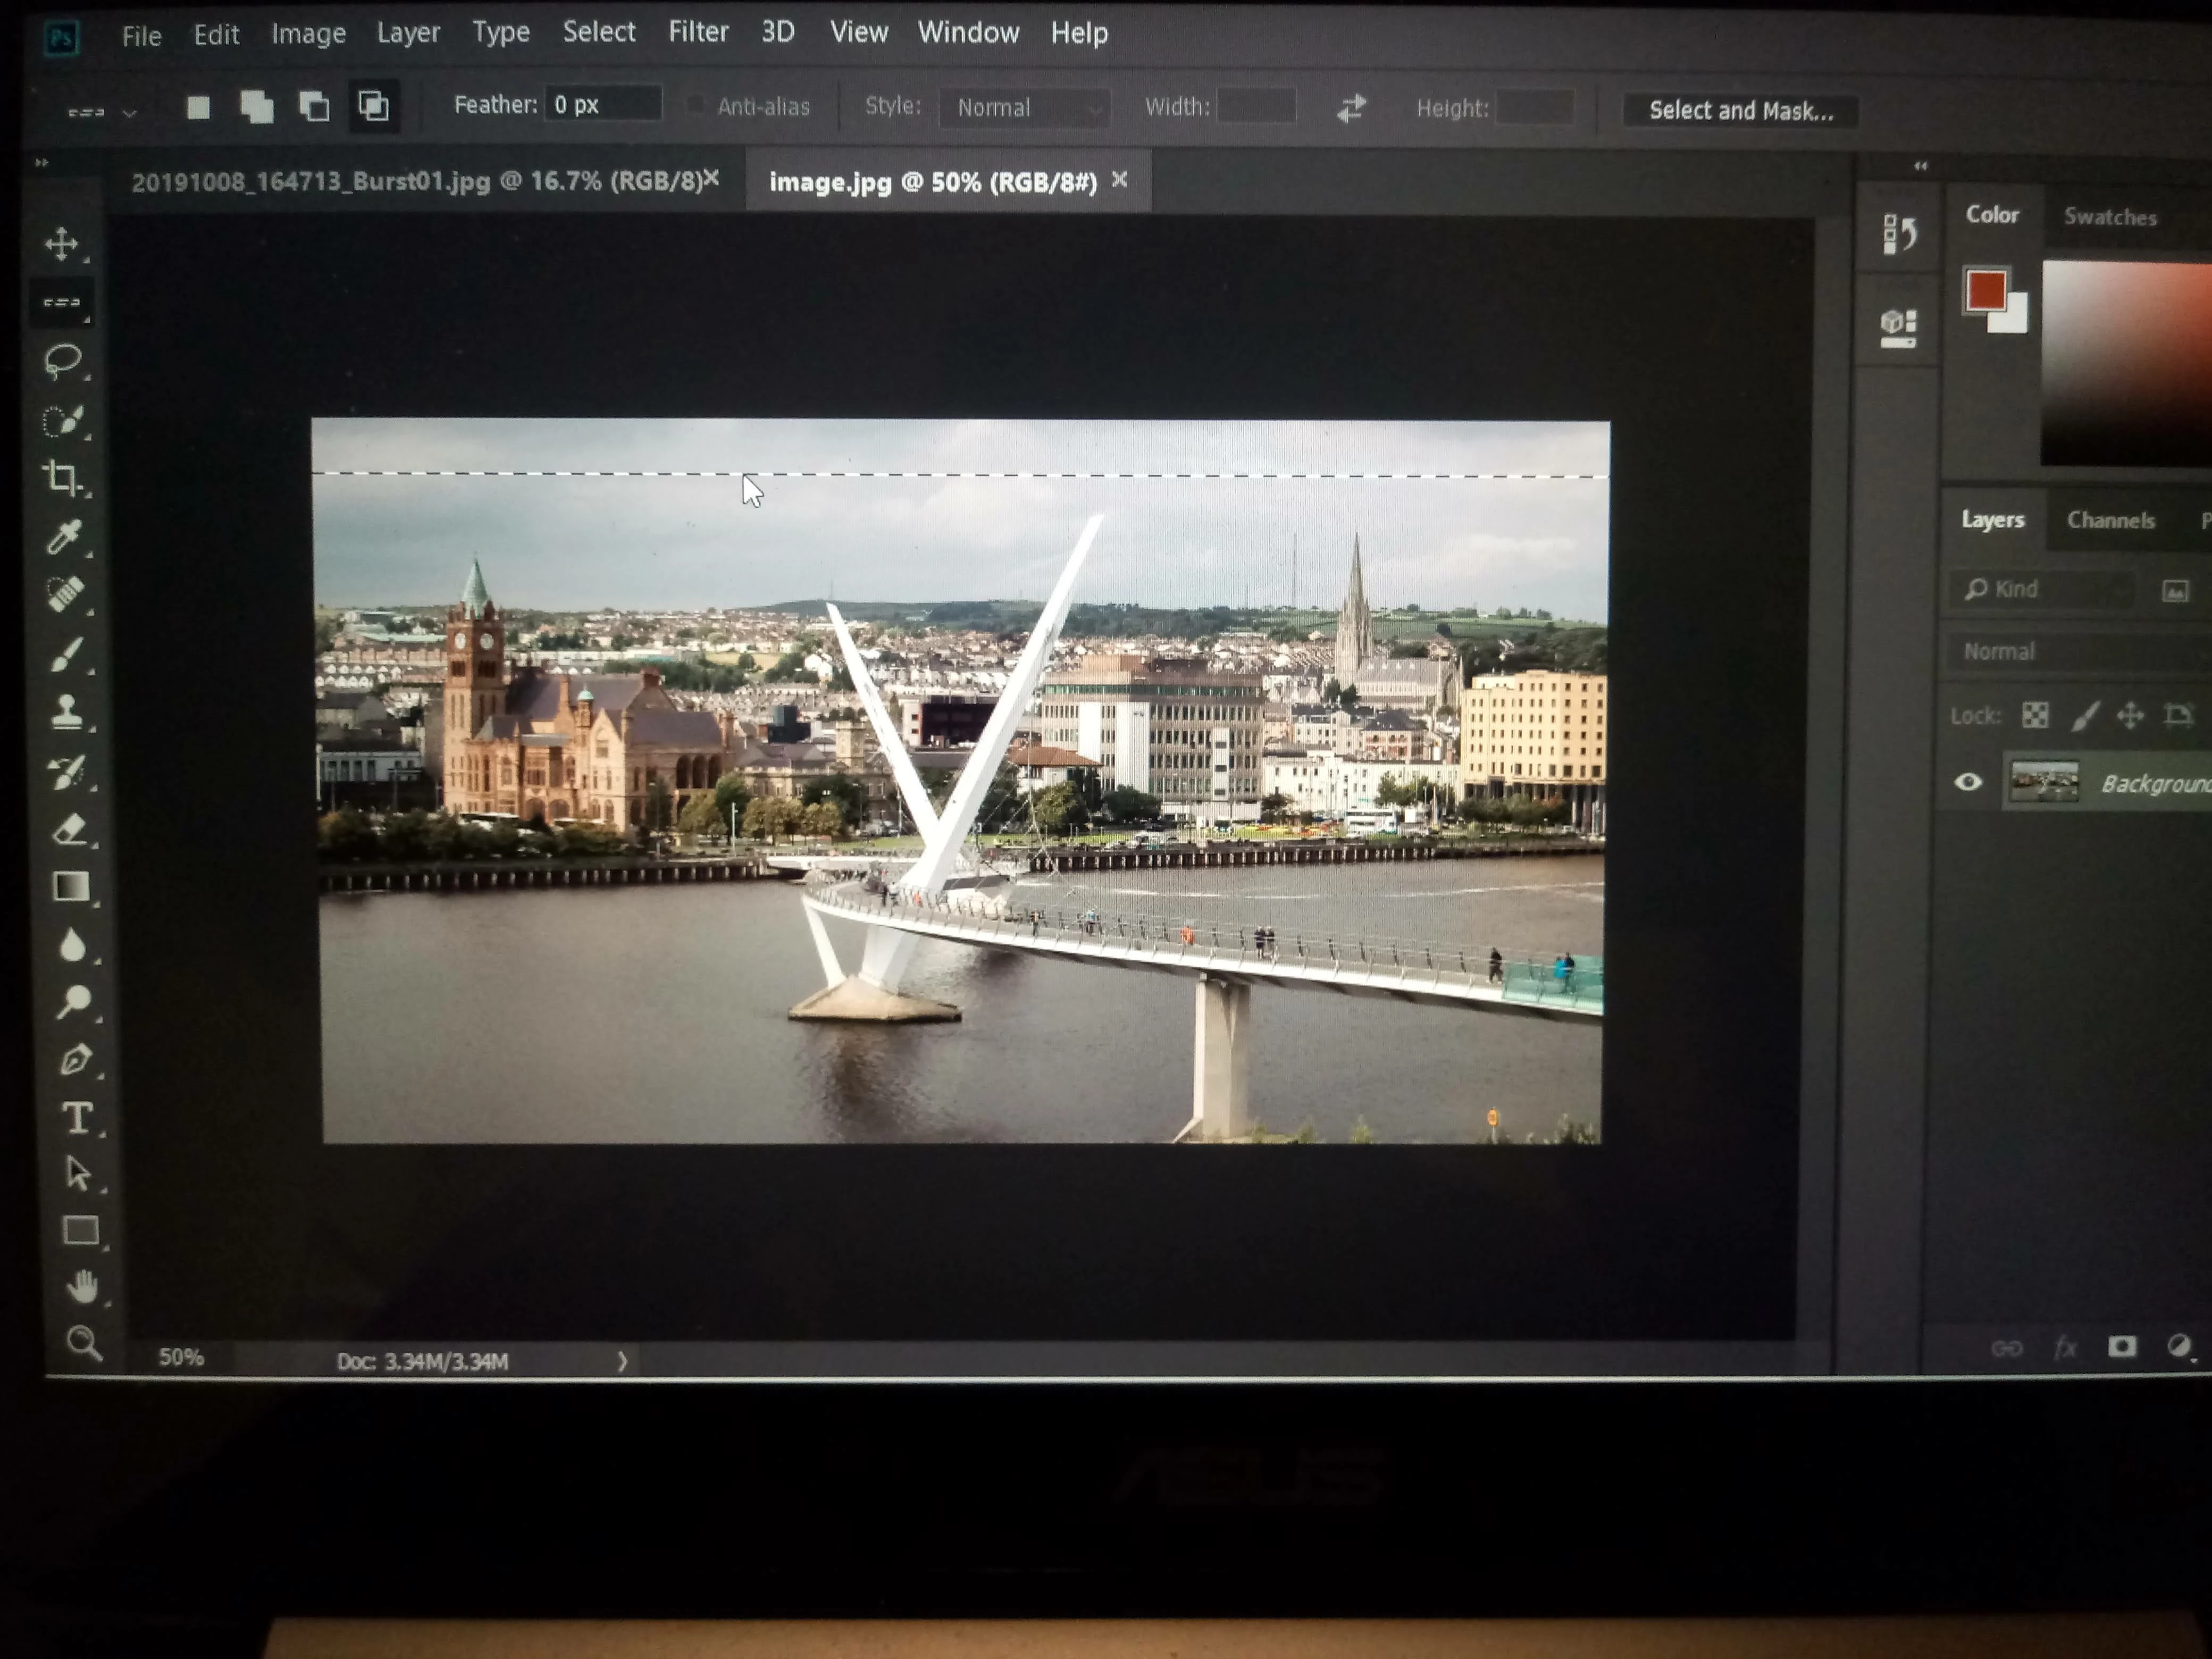Select the Zoom tool magnifier
The image size is (2212, 1659).
pos(83,1342)
